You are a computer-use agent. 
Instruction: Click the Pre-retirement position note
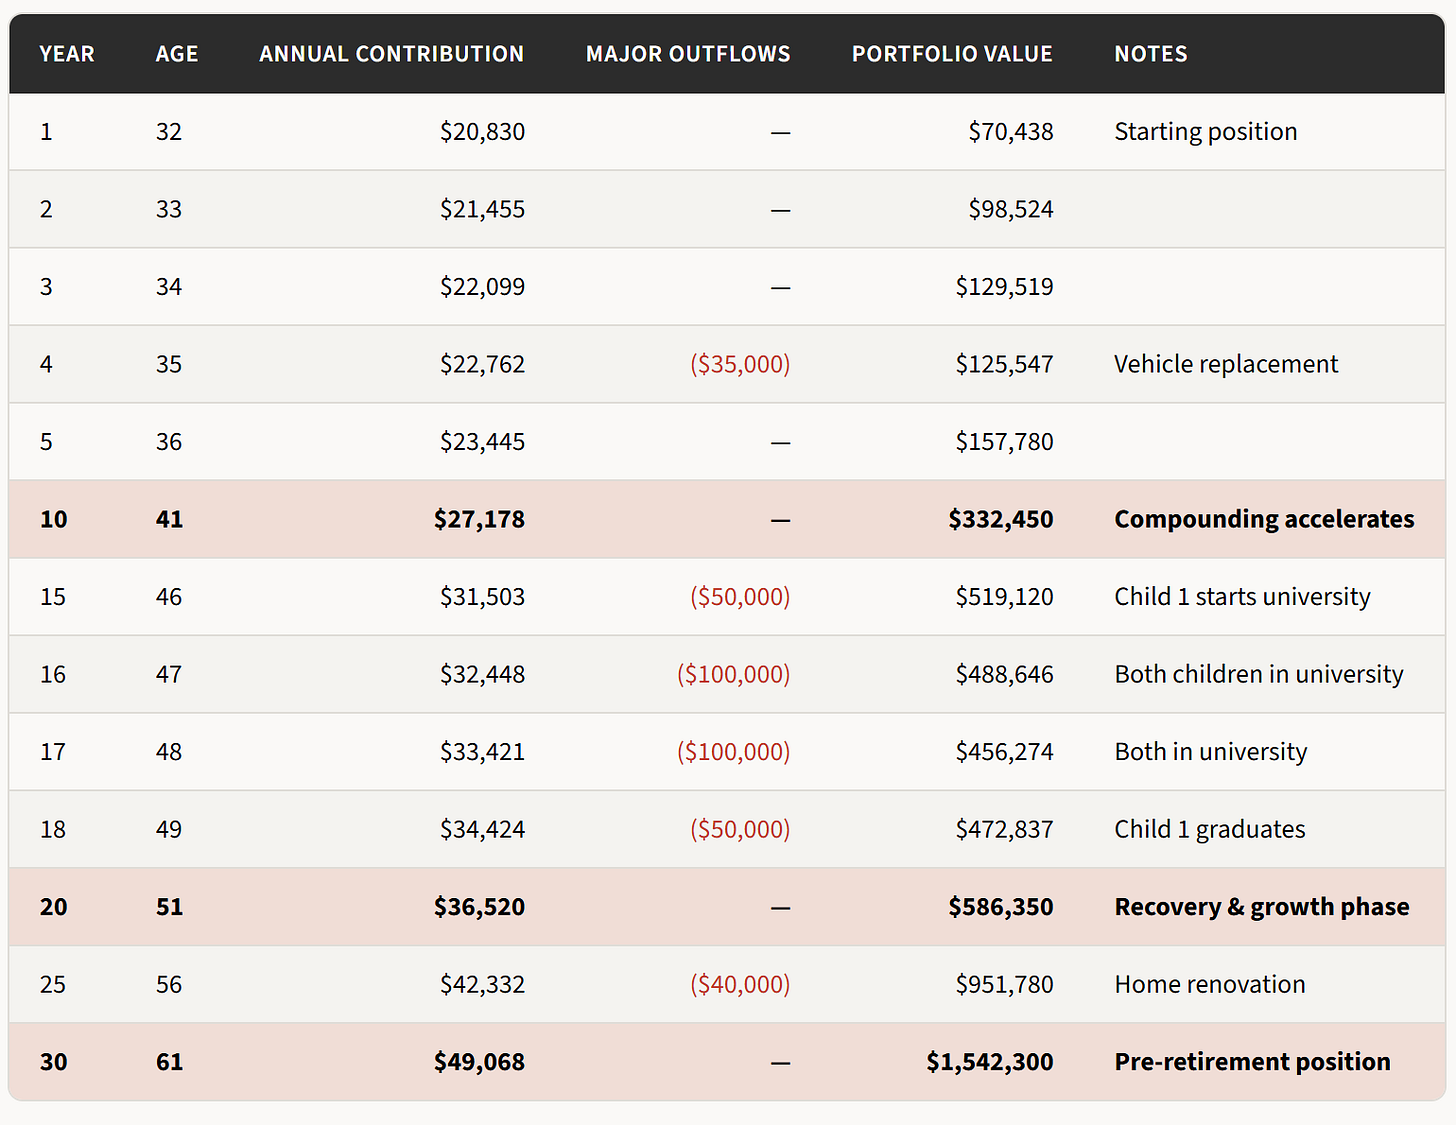[1252, 1062]
